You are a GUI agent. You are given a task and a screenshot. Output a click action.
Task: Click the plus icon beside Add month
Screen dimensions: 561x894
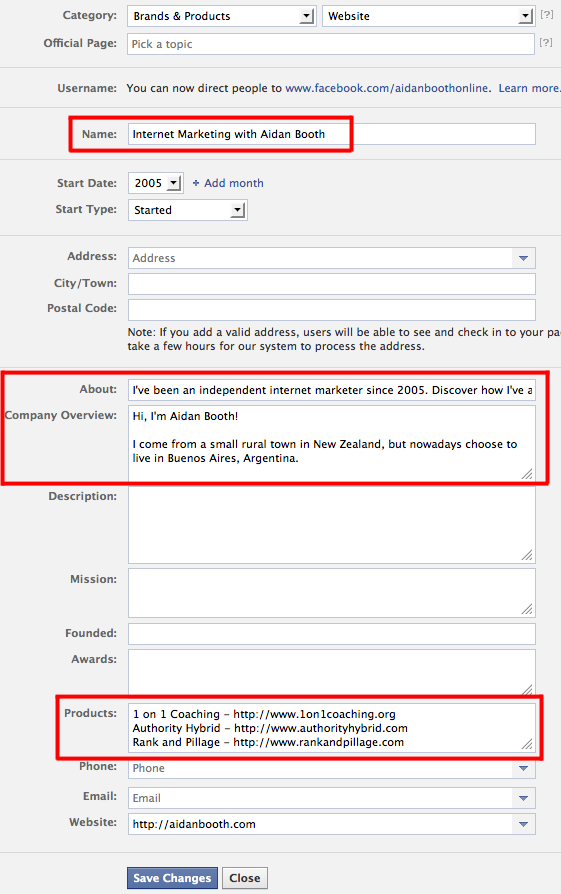coord(196,183)
